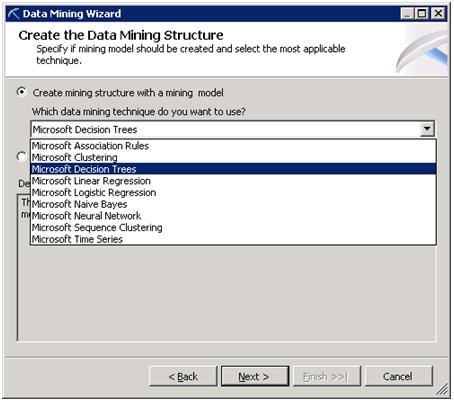Click the Data Mining Wizard title bar icon

click(14, 14)
